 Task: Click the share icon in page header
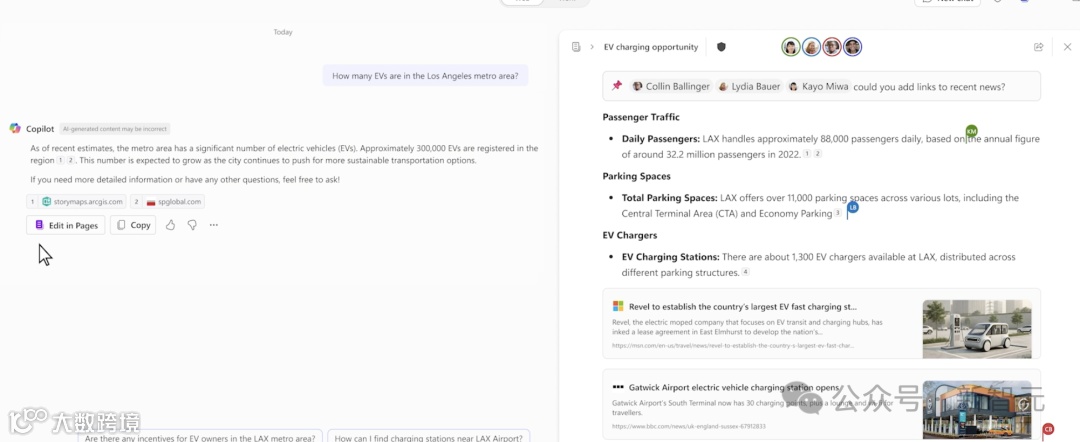(1039, 47)
